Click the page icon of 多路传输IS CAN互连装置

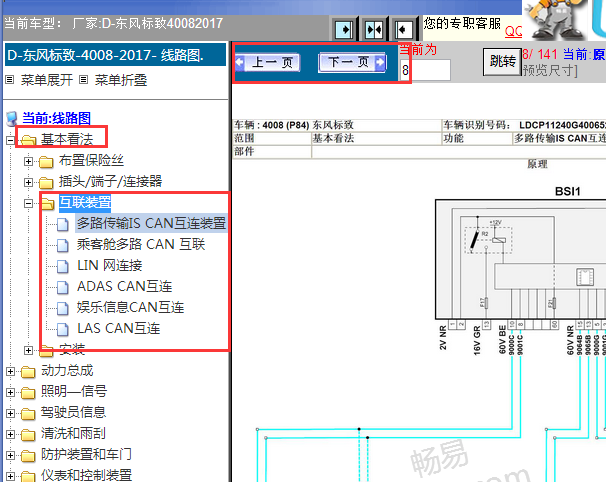63,224
